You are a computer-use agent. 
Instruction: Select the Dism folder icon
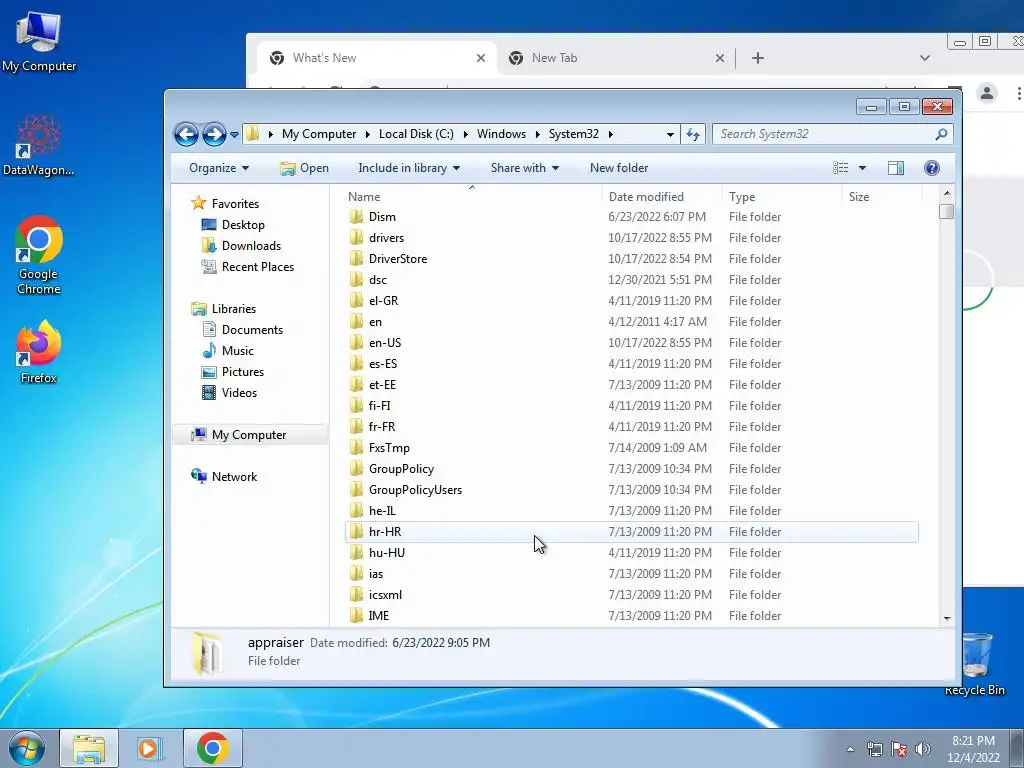(356, 217)
